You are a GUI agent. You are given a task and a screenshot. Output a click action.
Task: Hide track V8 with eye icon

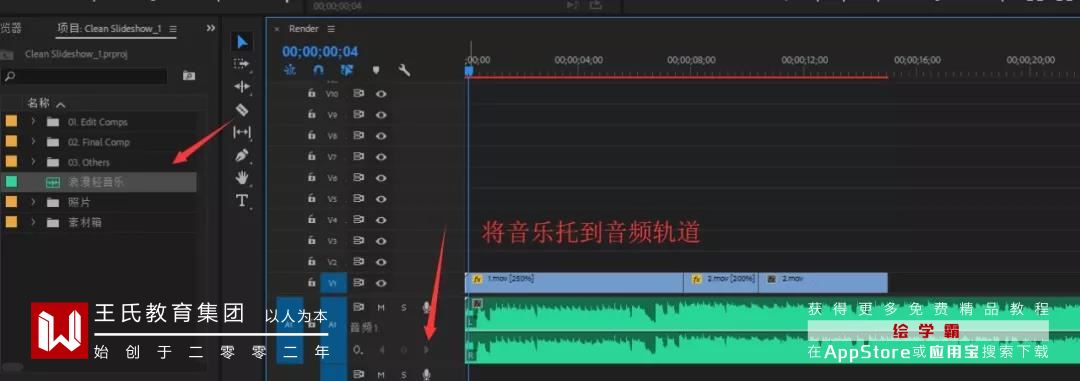[x=381, y=136]
